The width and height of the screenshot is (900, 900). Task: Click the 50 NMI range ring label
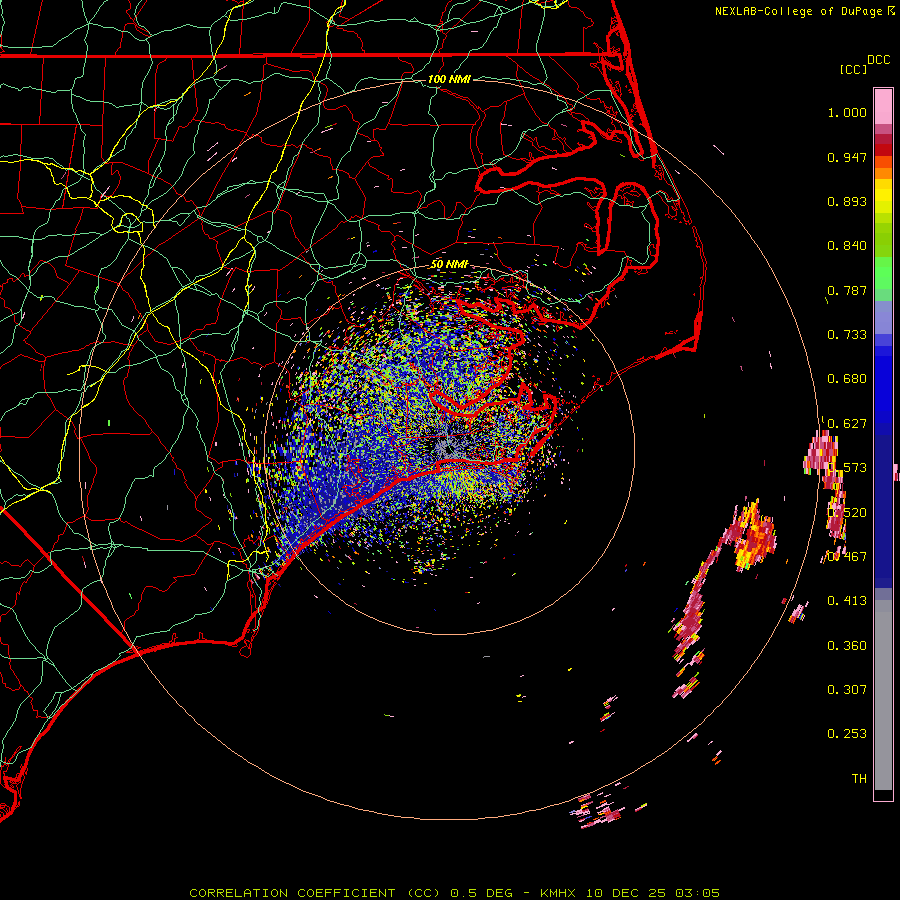[449, 264]
